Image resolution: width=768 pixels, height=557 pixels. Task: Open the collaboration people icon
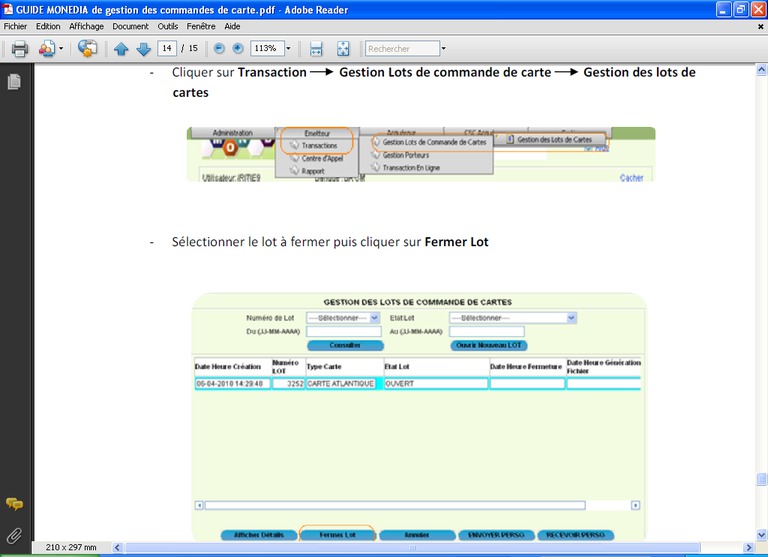point(47,49)
